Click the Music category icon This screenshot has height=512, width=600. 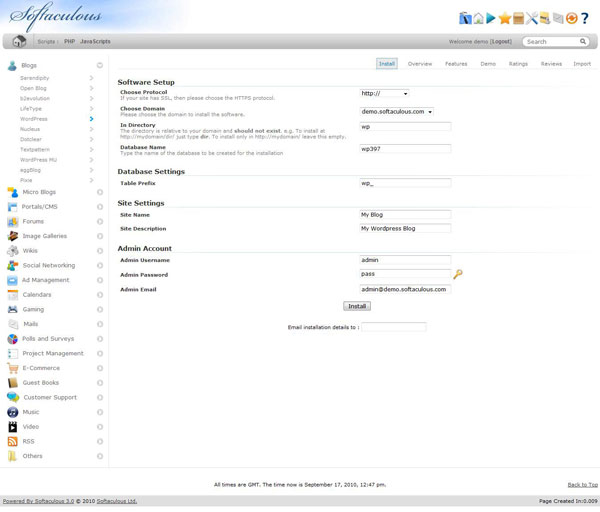point(12,412)
